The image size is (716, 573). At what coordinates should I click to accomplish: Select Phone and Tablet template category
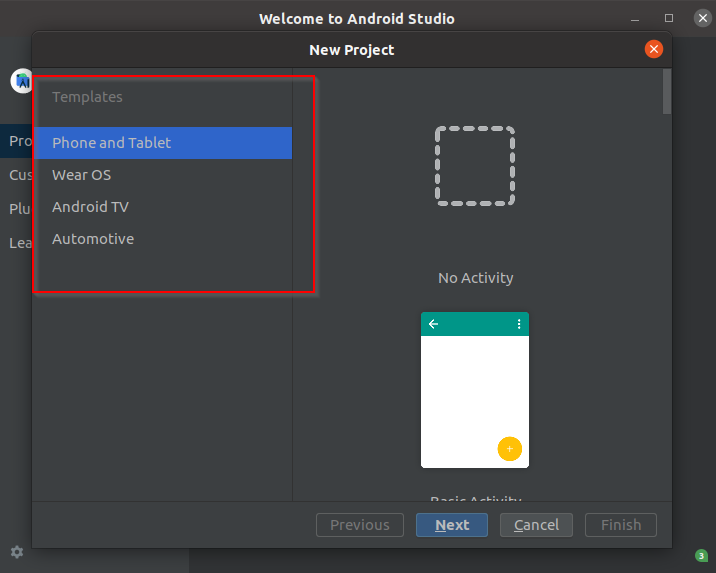pyautogui.click(x=163, y=143)
